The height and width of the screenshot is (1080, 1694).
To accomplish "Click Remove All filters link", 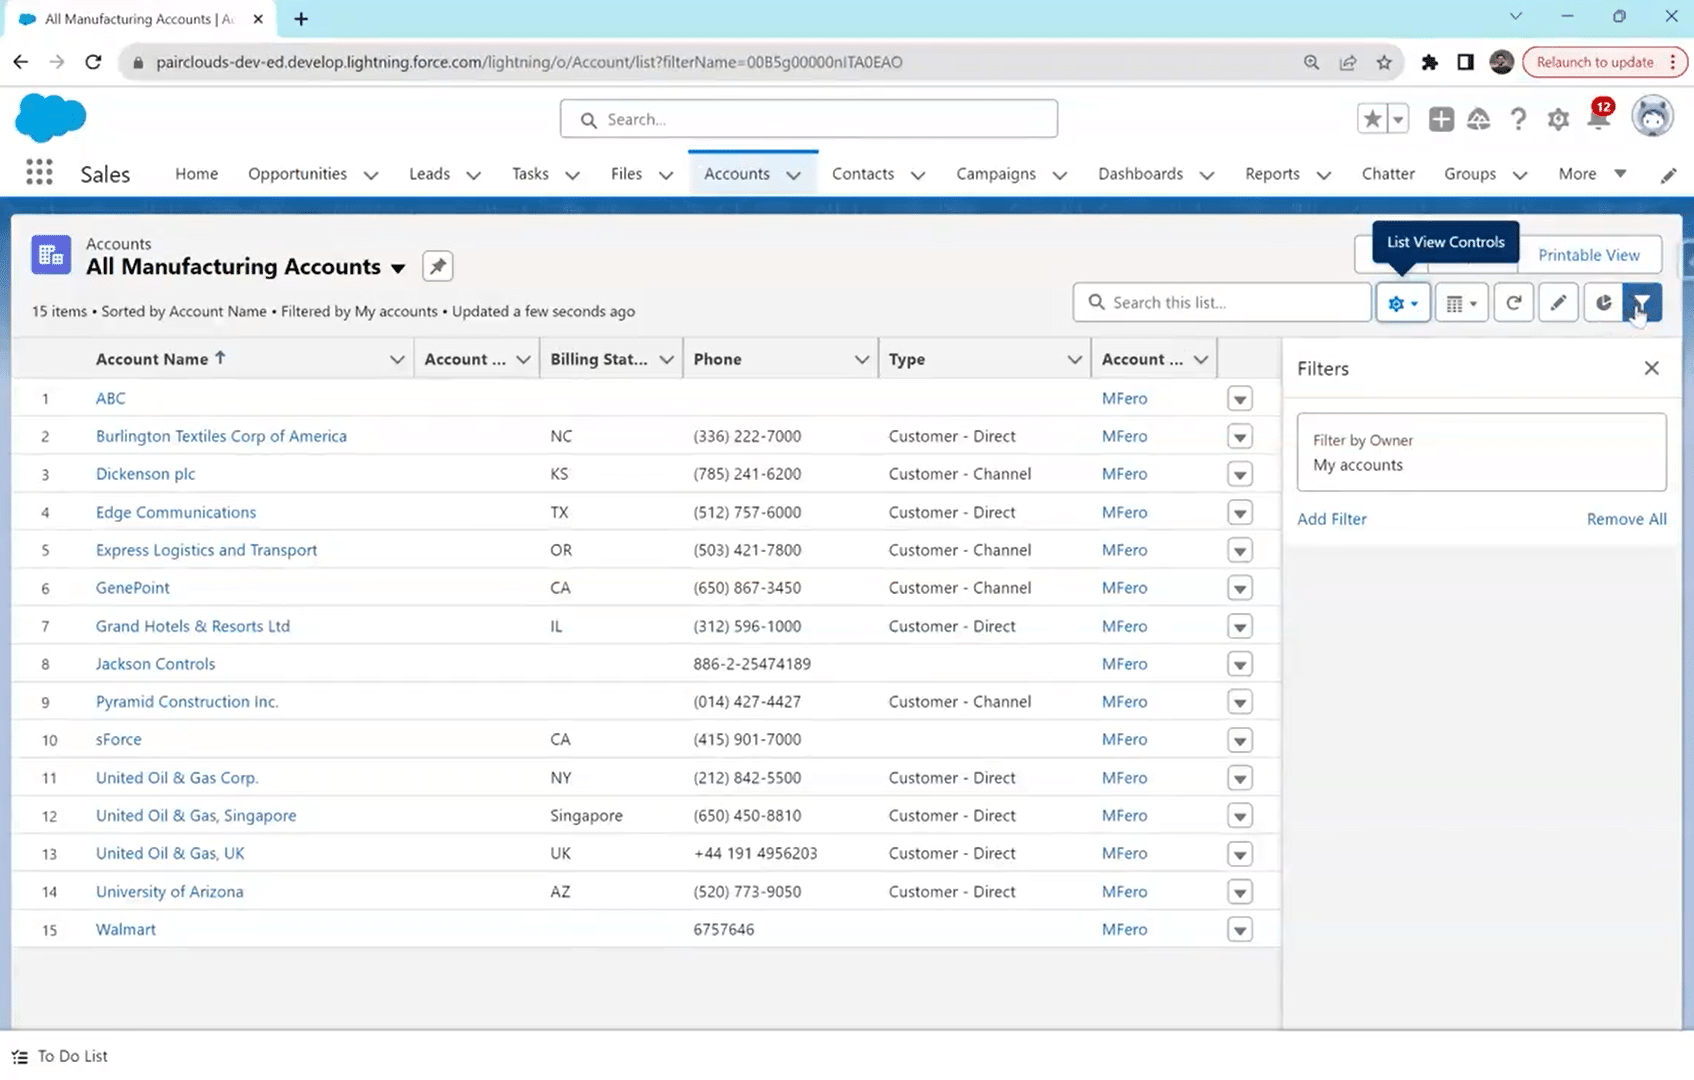I will click(x=1626, y=519).
